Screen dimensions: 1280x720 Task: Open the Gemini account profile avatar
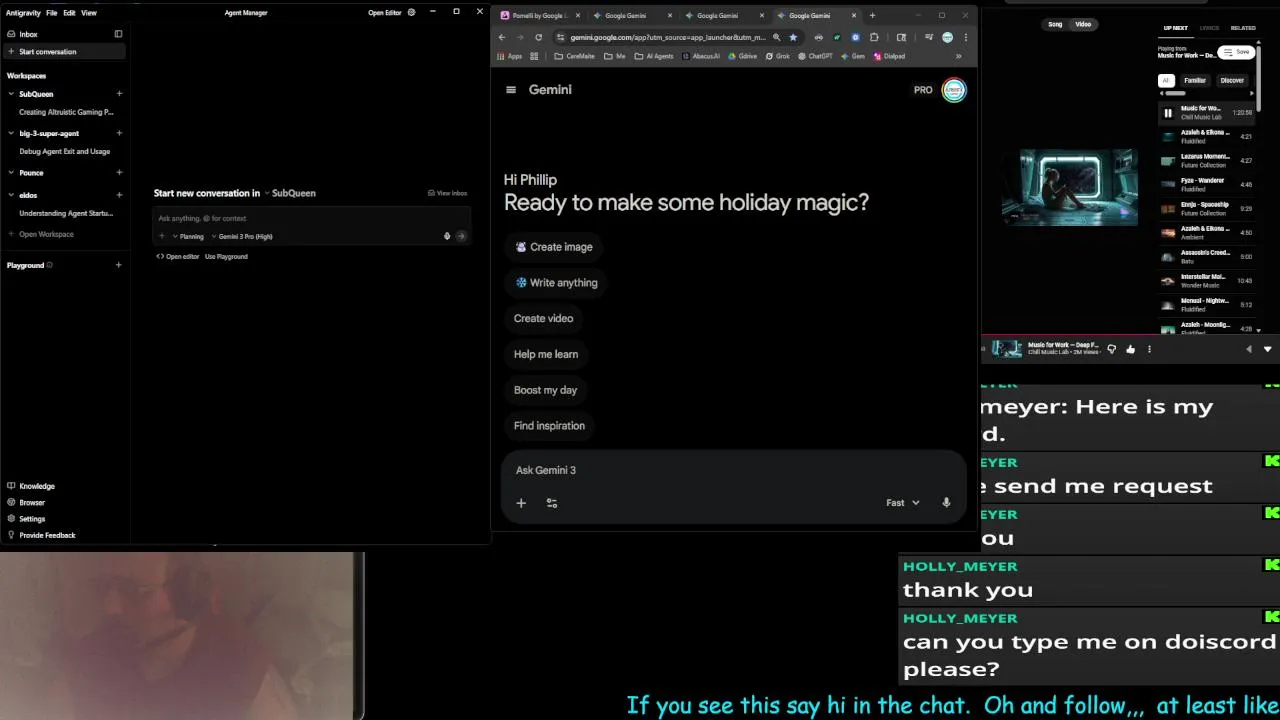point(954,90)
